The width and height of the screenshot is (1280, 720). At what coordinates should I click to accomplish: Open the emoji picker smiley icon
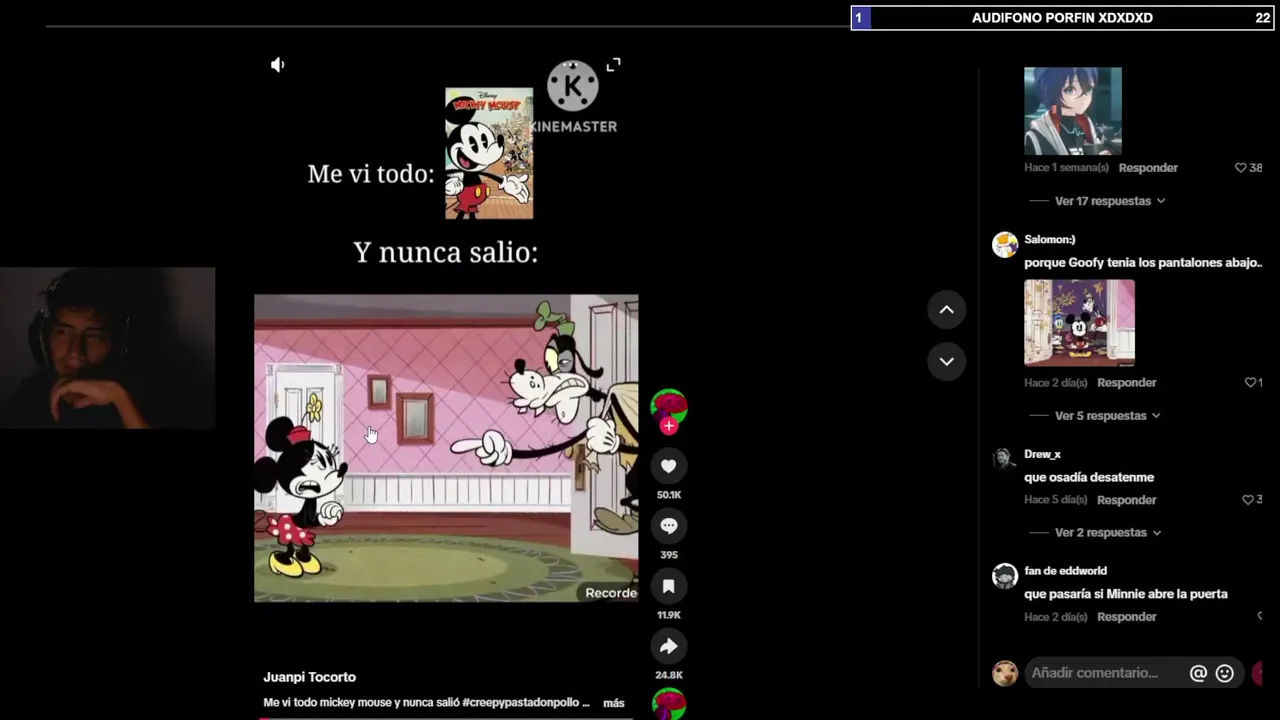(1224, 674)
